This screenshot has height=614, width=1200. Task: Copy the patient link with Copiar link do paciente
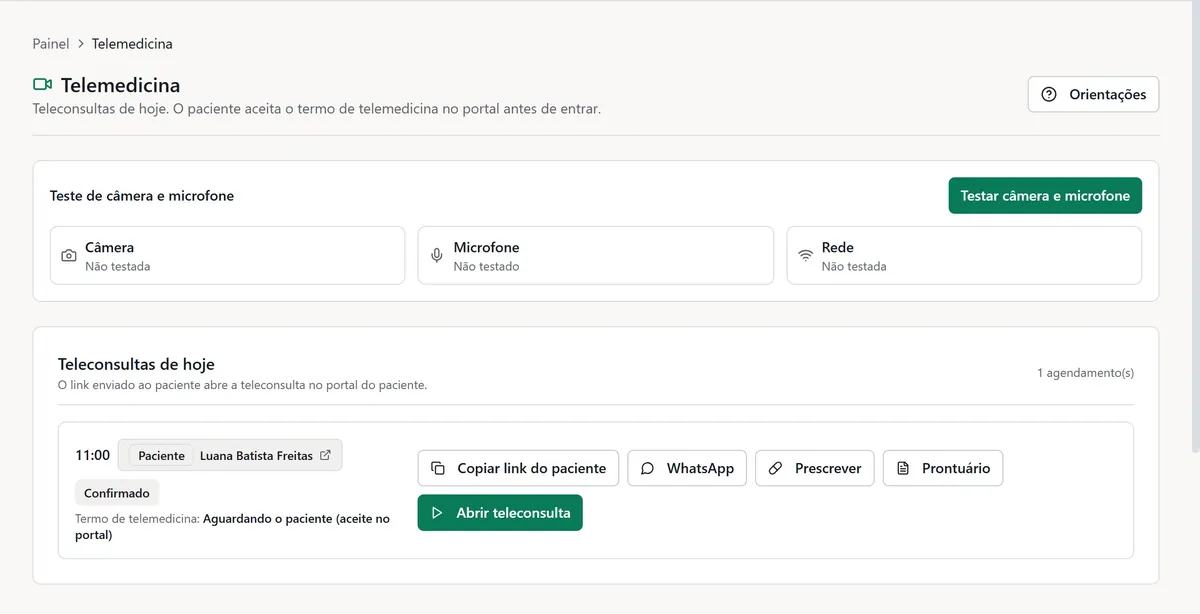[x=519, y=468]
